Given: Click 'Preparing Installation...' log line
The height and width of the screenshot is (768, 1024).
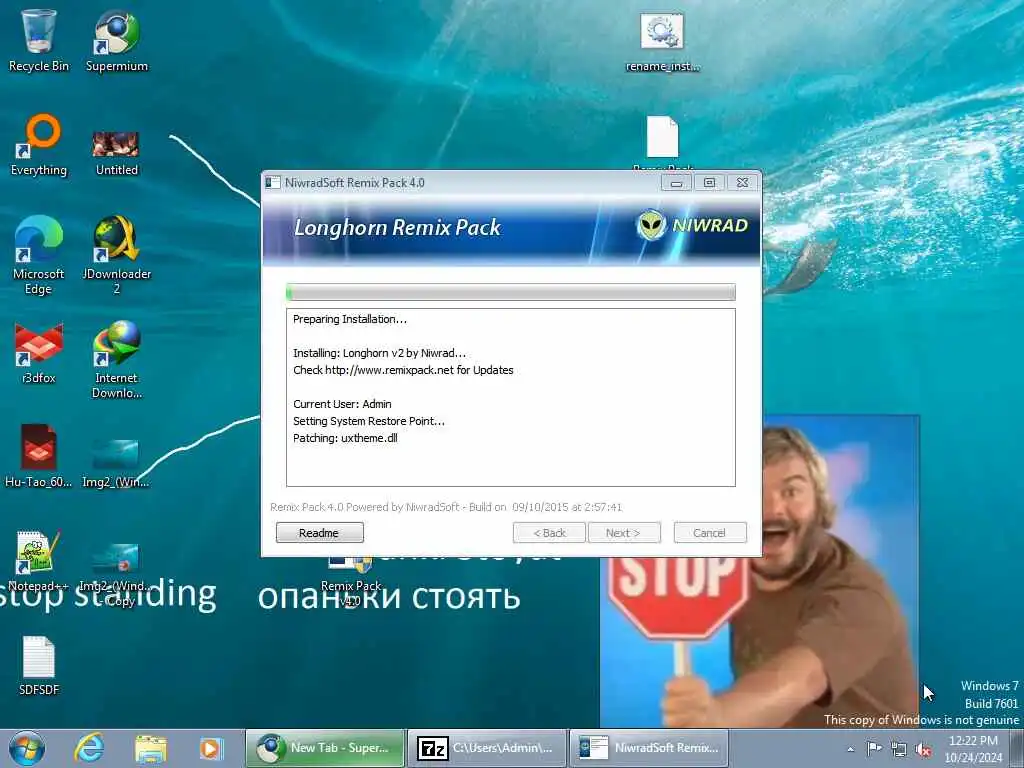Looking at the screenshot, I should pyautogui.click(x=350, y=319).
